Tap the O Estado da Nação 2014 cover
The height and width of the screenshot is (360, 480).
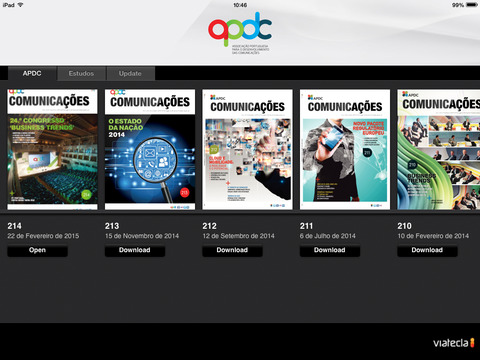click(x=150, y=149)
